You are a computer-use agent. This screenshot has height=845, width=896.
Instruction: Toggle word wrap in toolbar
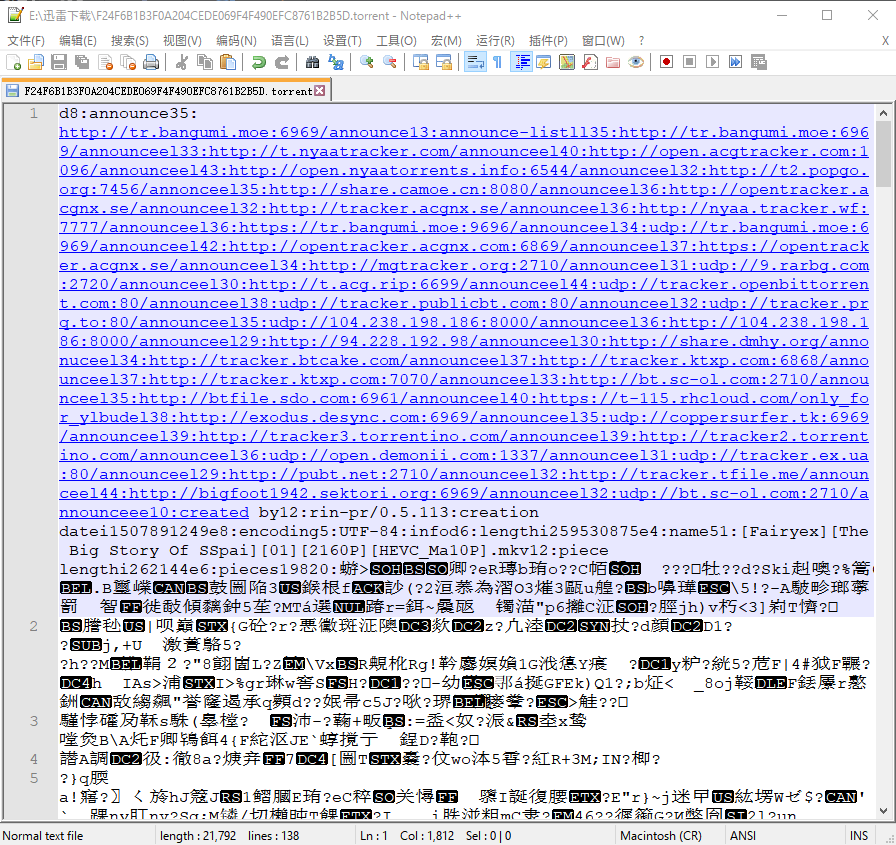click(475, 62)
